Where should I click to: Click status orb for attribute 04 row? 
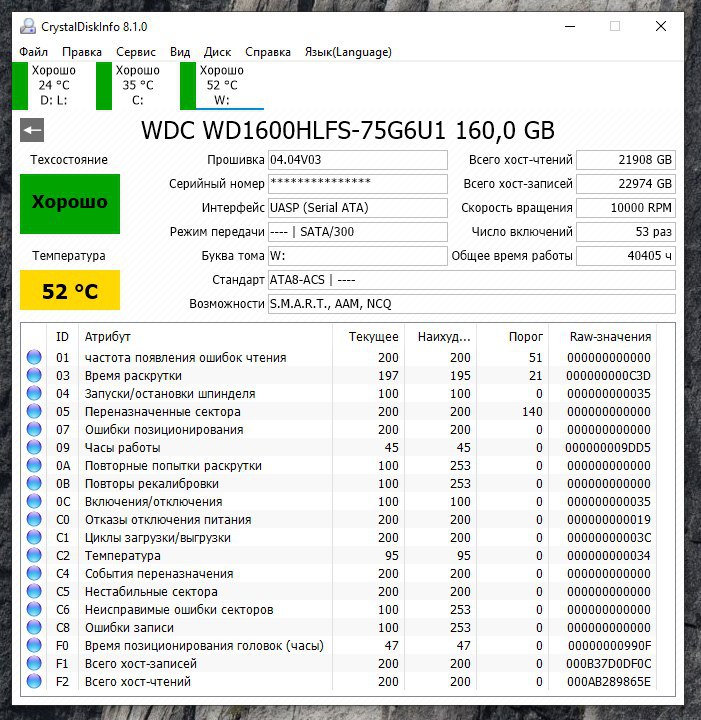pyautogui.click(x=34, y=393)
